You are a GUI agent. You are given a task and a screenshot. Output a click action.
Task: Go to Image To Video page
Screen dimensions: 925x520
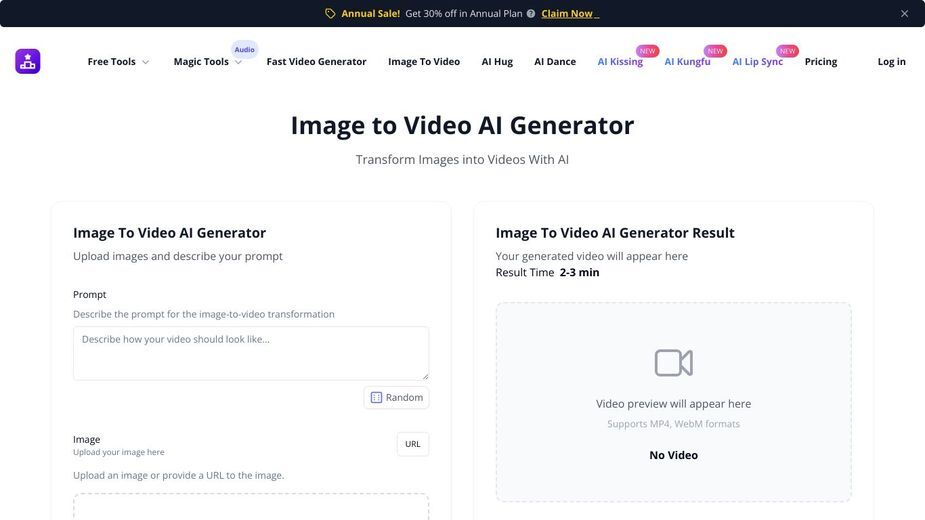coord(424,61)
